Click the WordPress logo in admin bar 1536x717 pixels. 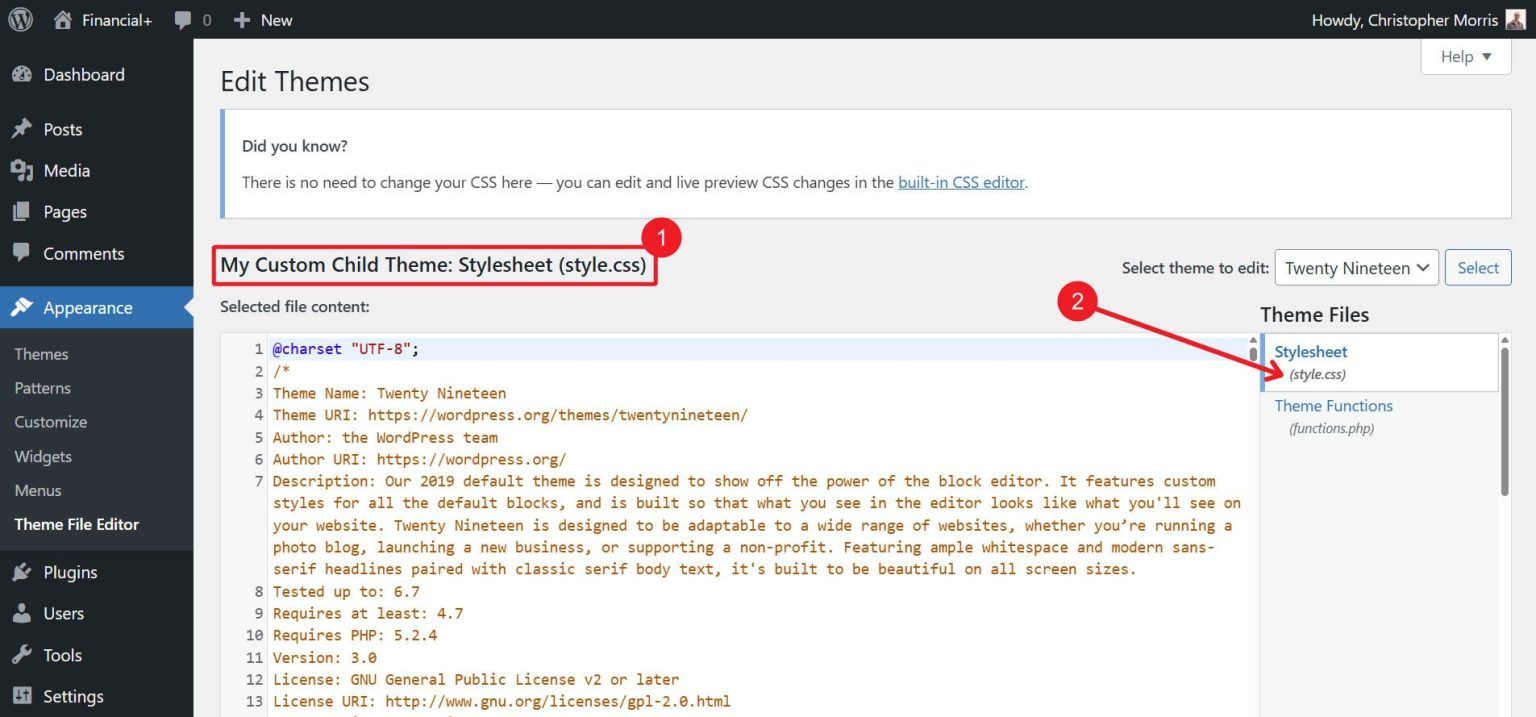point(20,19)
